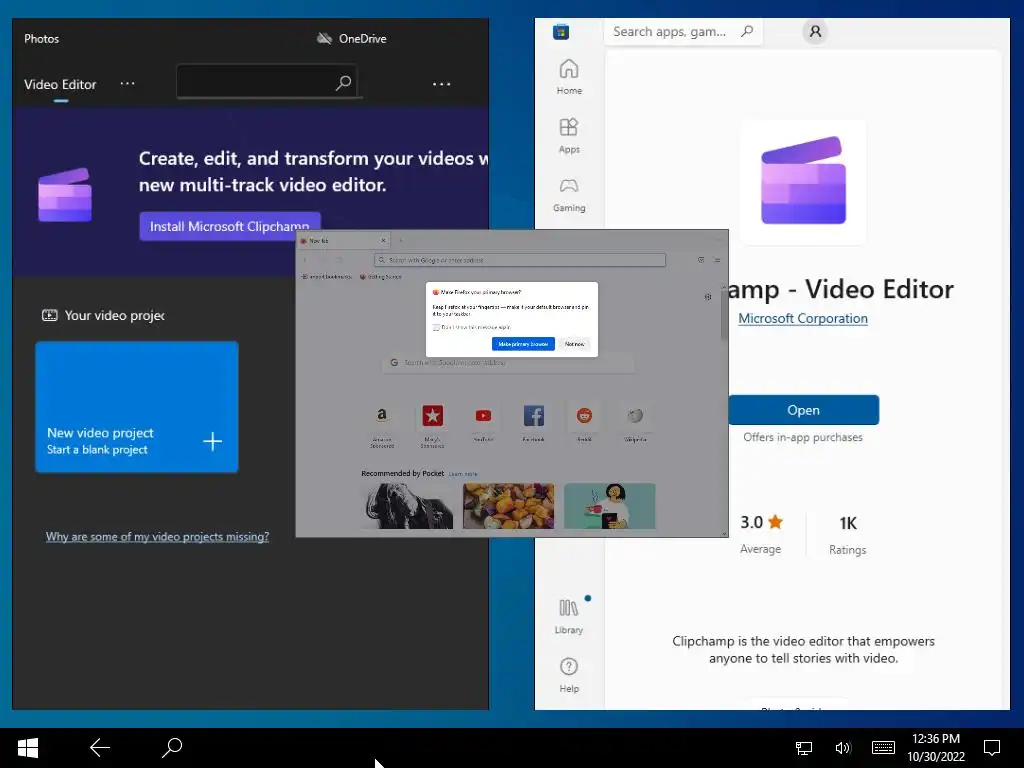Viewport: 1024px width, 768px height.
Task: Click Firefox page Google search box
Action: coord(507,362)
